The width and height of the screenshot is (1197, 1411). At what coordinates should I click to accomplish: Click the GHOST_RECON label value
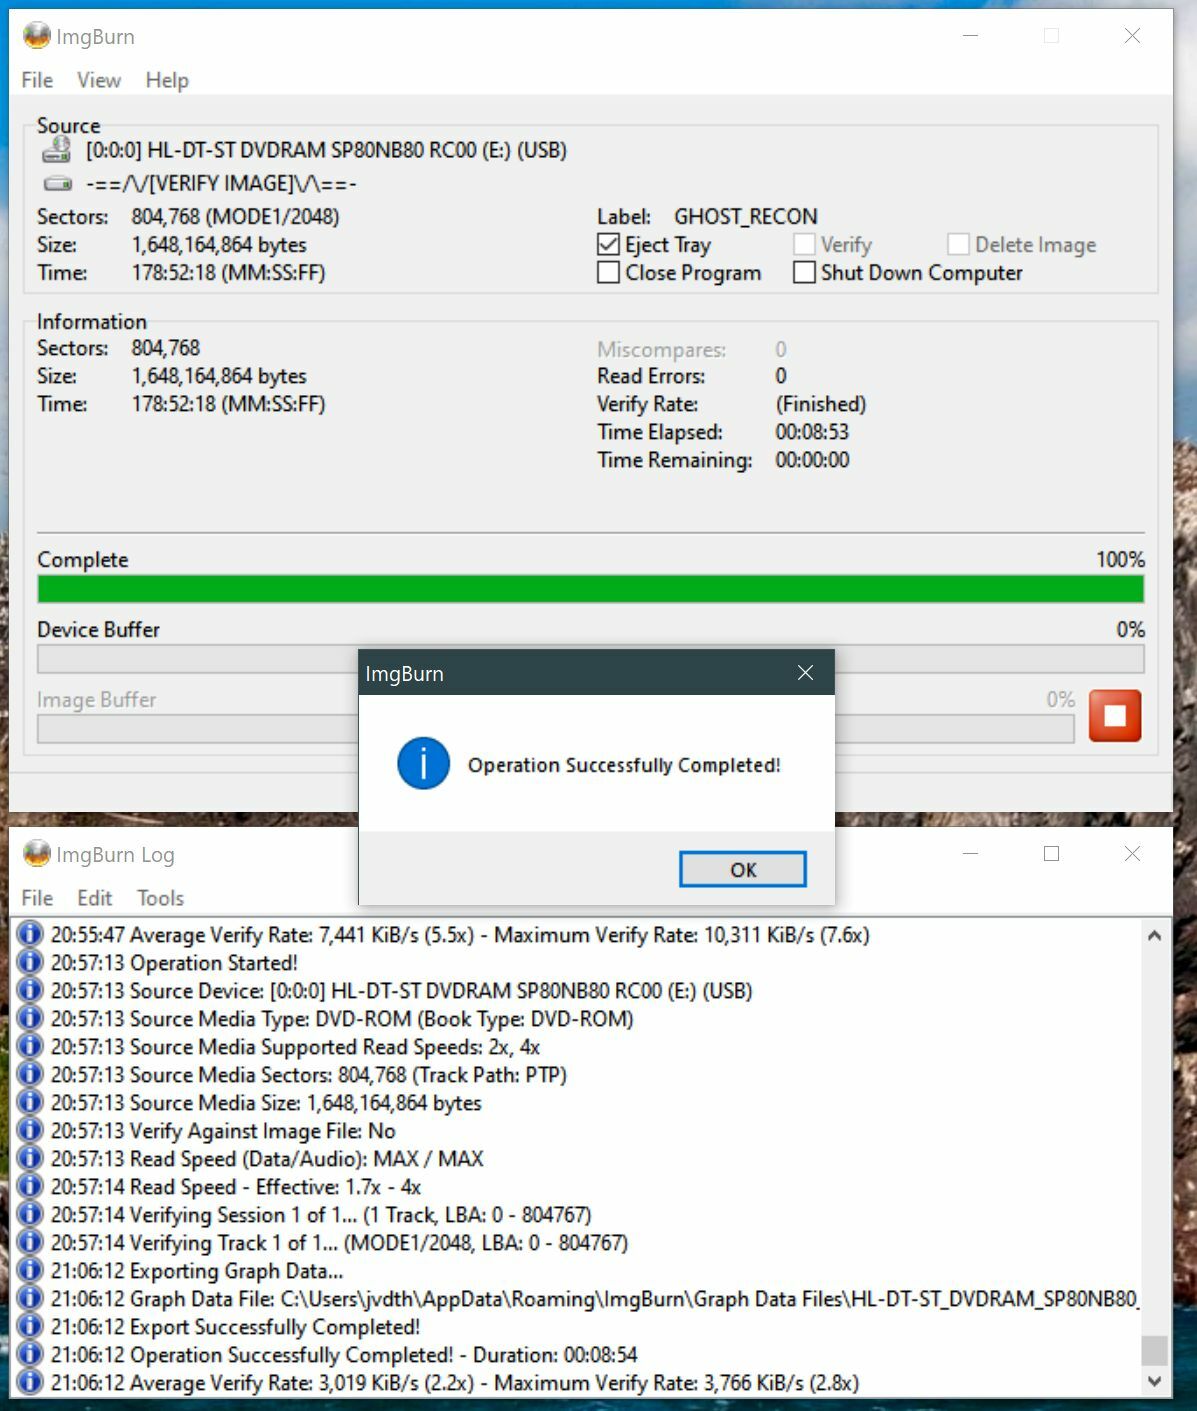[x=746, y=216]
